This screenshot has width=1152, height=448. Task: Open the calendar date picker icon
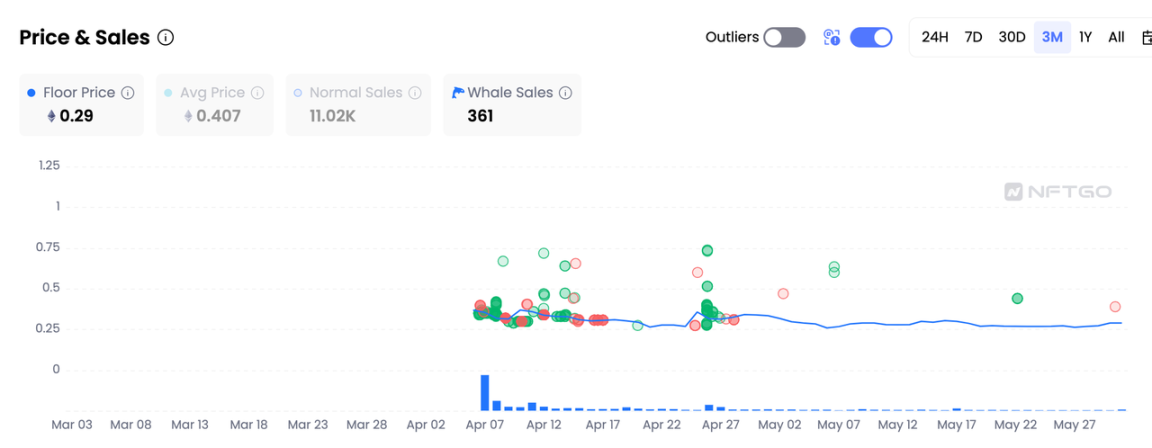point(1146,38)
